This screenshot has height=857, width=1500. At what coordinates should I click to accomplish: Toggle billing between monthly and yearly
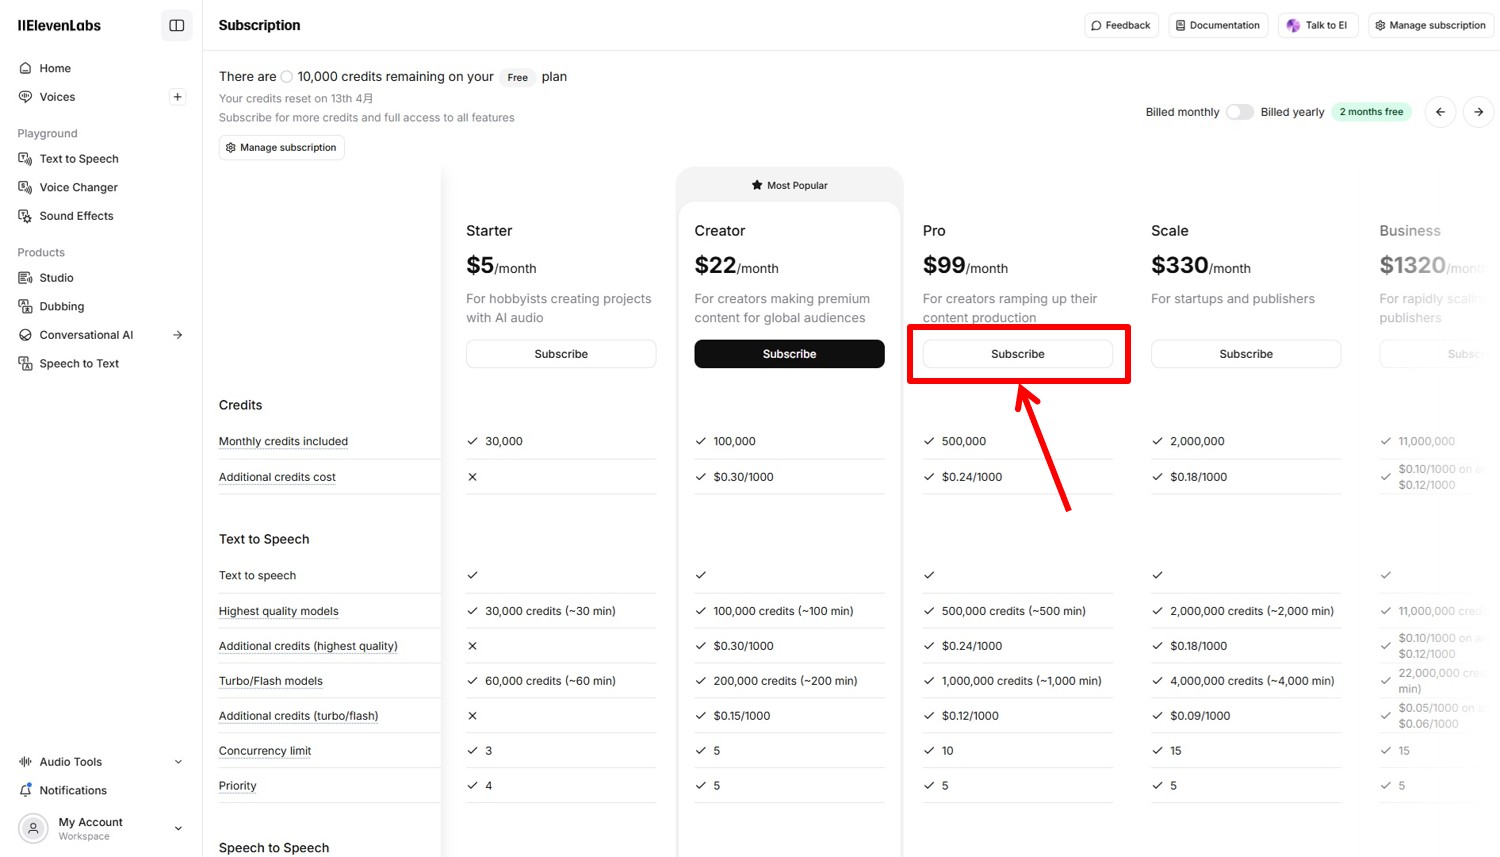1240,112
